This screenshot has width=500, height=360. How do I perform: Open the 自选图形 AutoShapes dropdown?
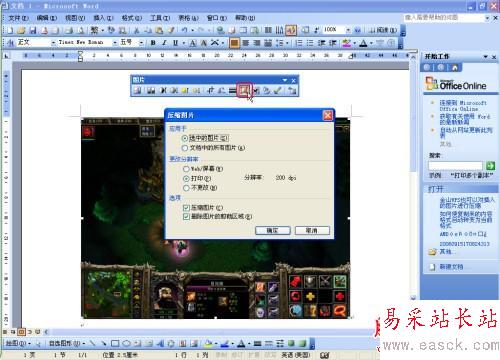point(67,343)
